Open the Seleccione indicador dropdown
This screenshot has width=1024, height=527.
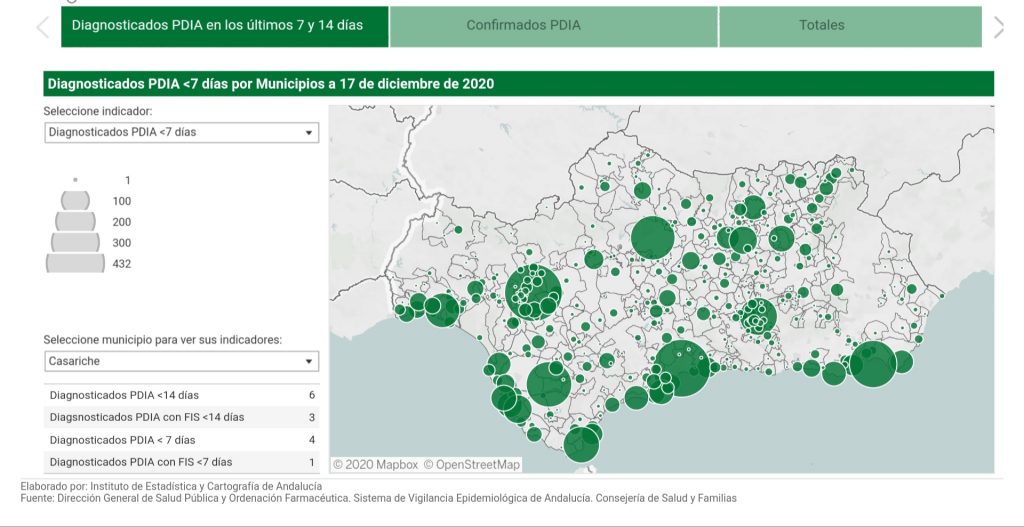pyautogui.click(x=181, y=132)
